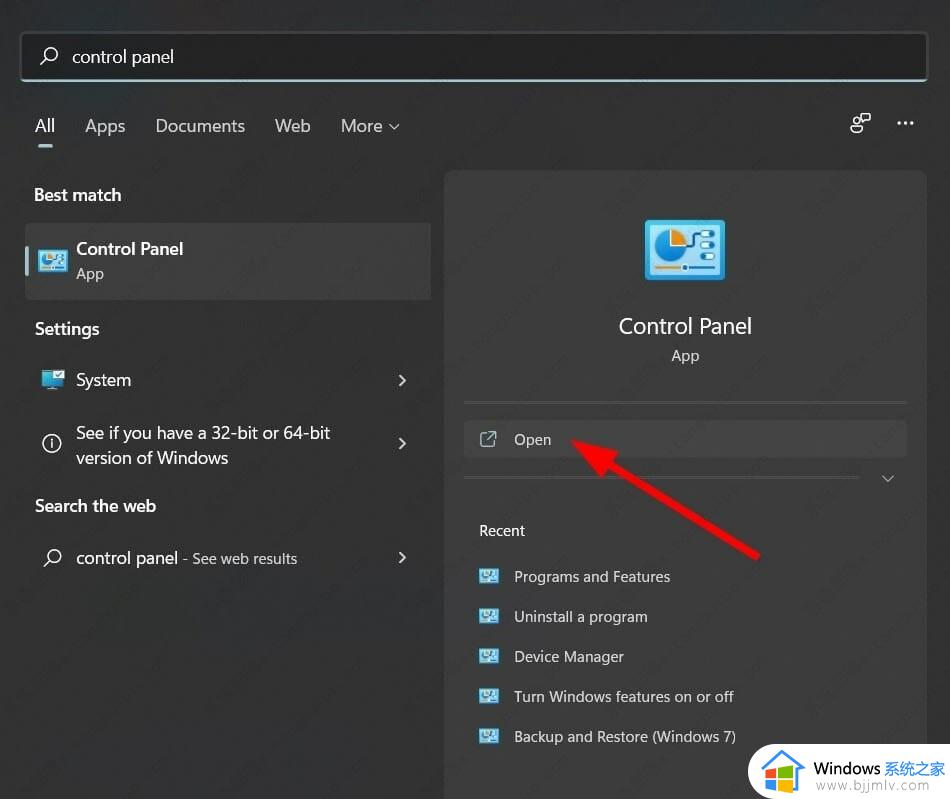
Task: Click the 'Best match' heading text
Action: (x=78, y=195)
